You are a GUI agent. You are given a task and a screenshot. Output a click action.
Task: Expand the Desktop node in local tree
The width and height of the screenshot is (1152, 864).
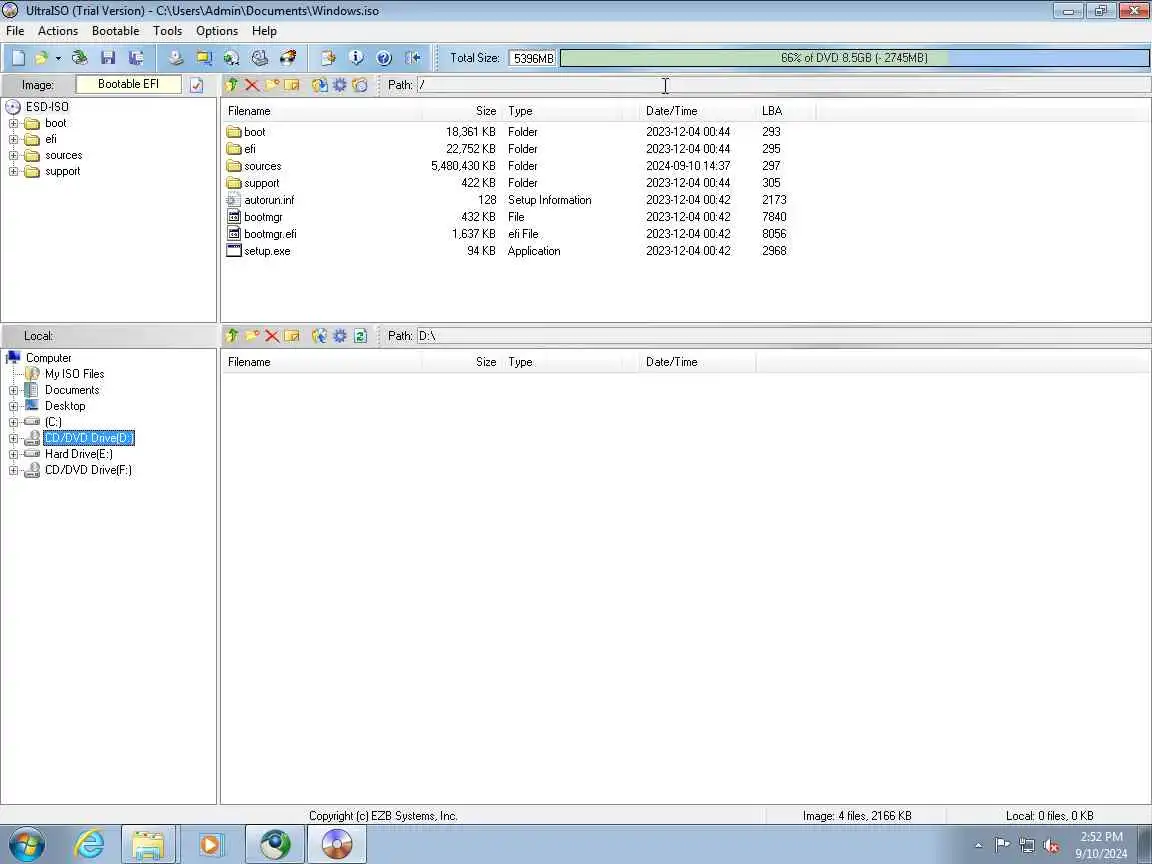coord(13,406)
